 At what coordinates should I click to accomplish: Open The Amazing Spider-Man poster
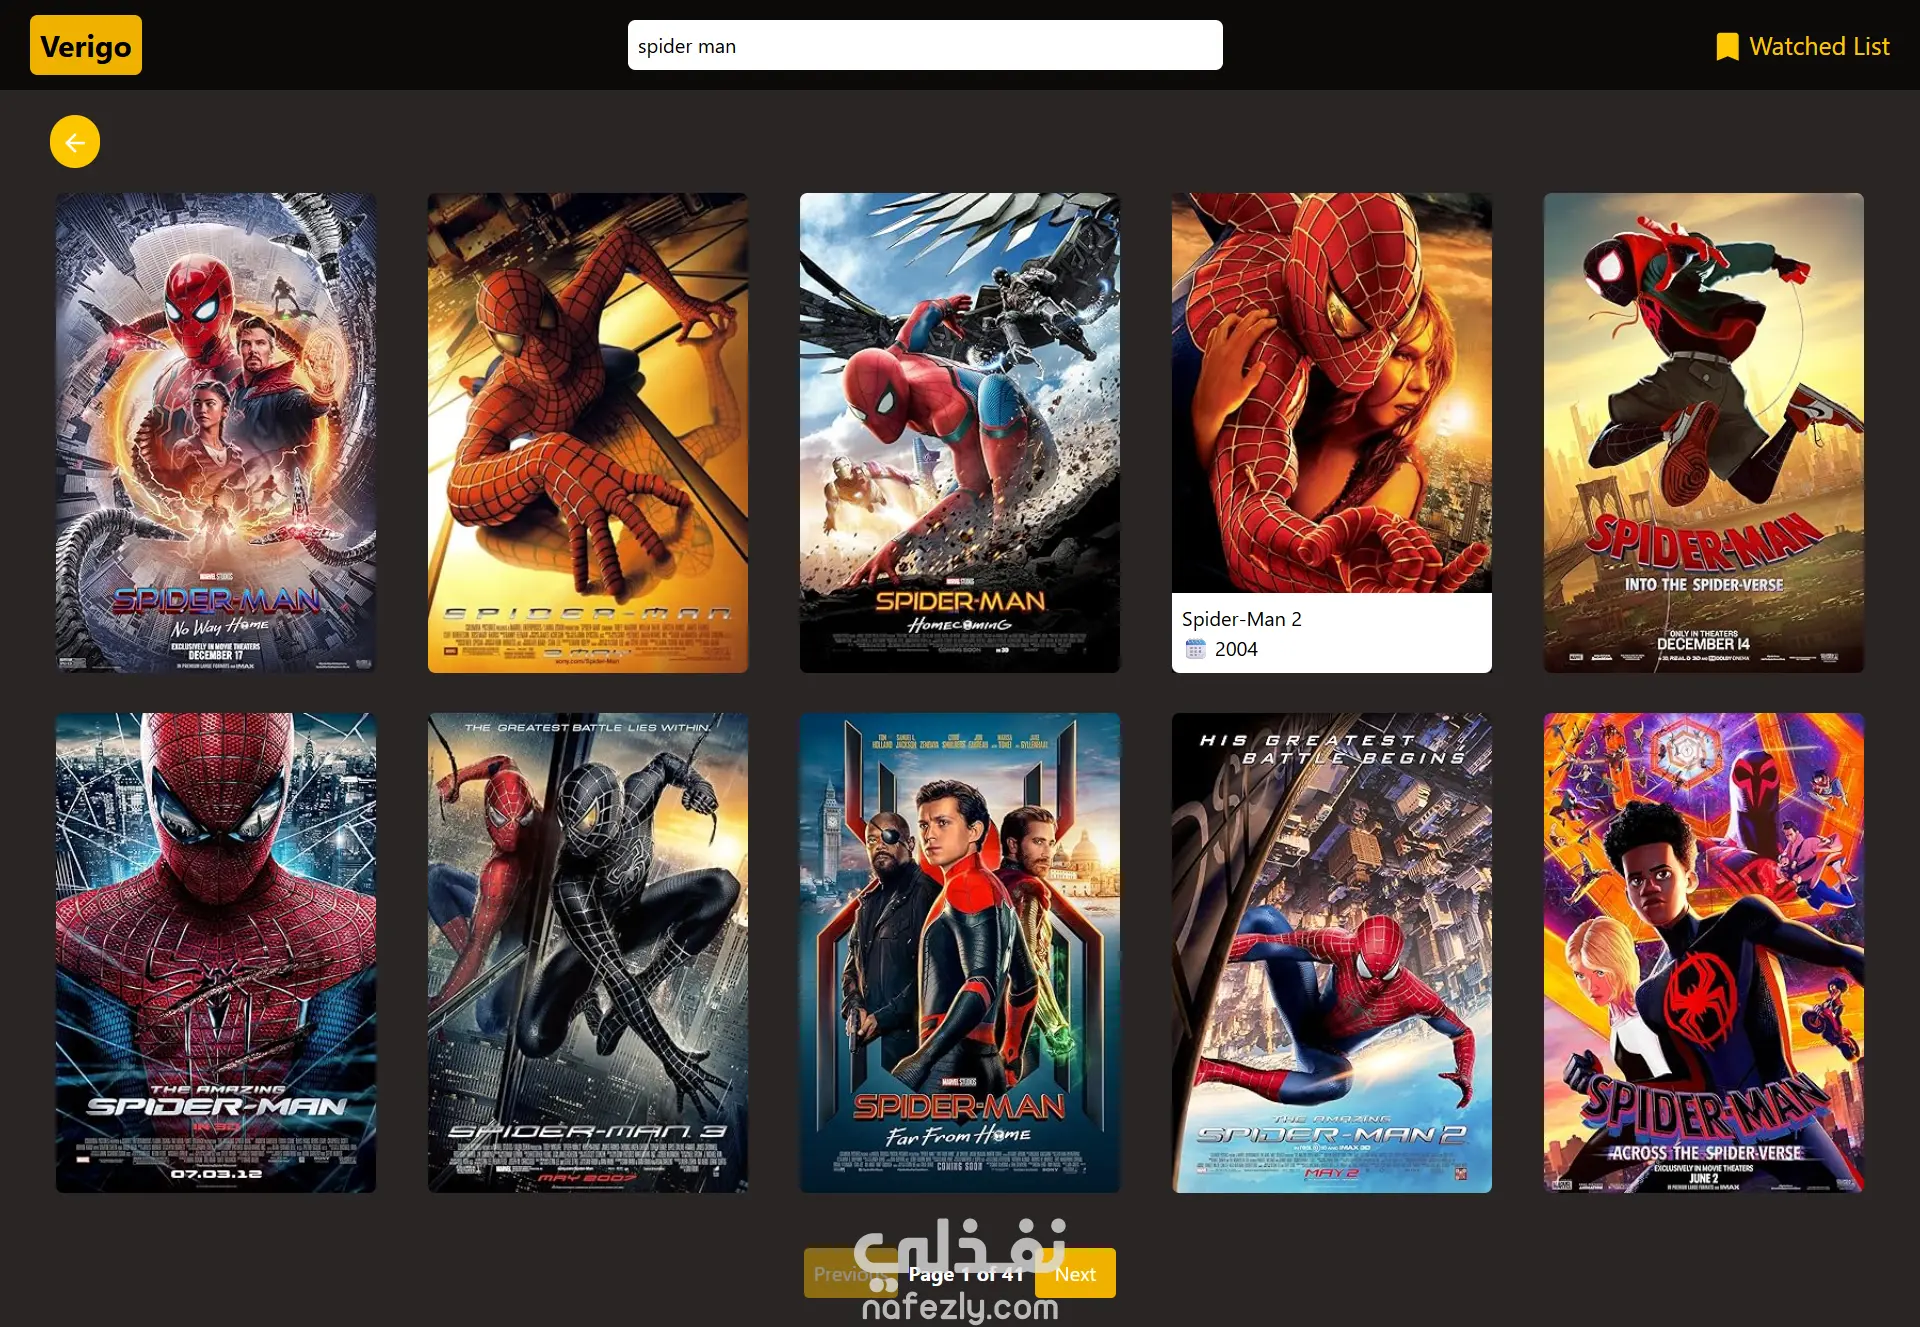coord(216,952)
